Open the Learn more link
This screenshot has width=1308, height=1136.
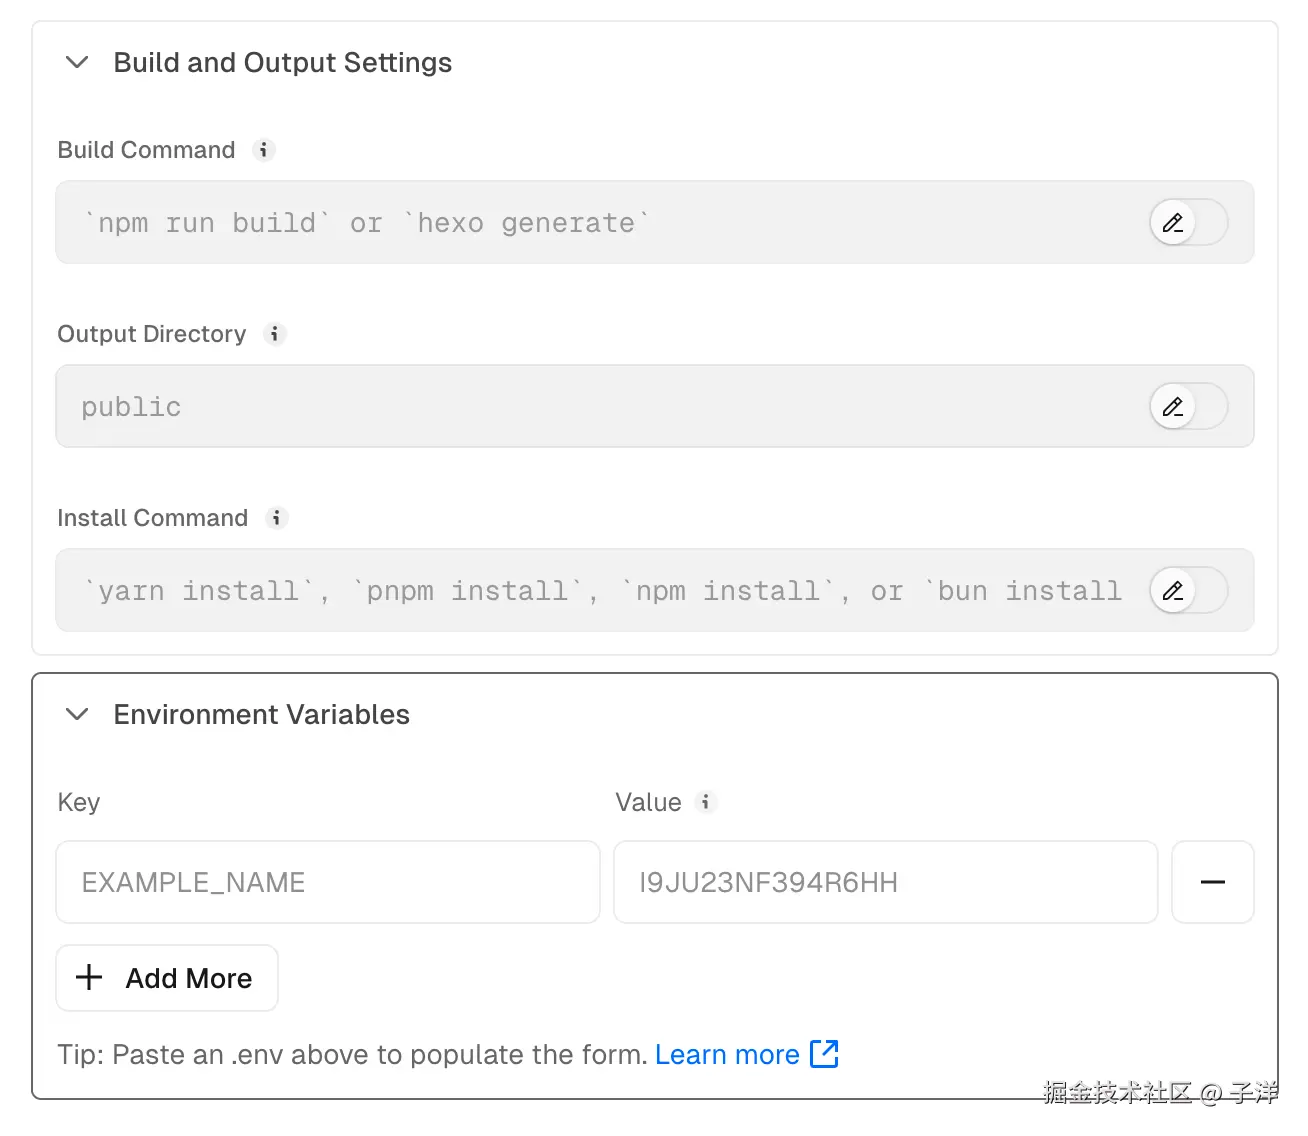727,1055
